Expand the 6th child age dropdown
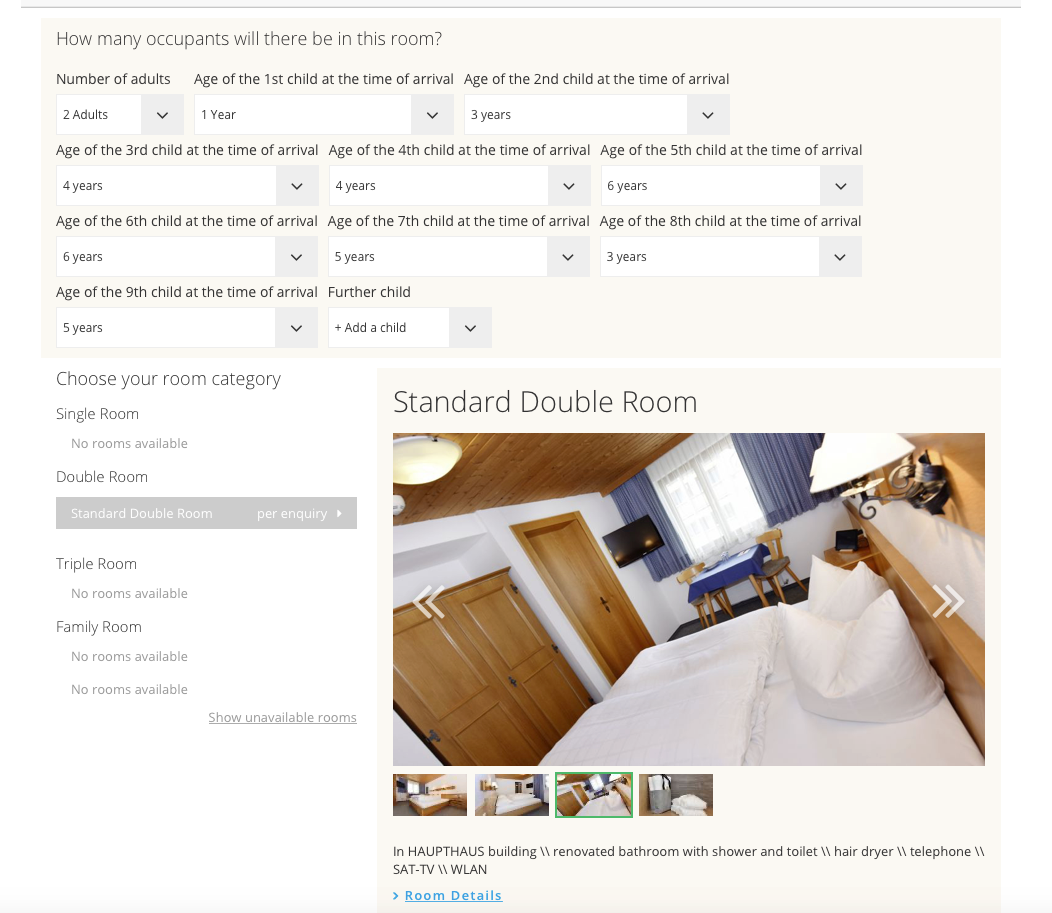This screenshot has height=913, width=1052. tap(187, 257)
